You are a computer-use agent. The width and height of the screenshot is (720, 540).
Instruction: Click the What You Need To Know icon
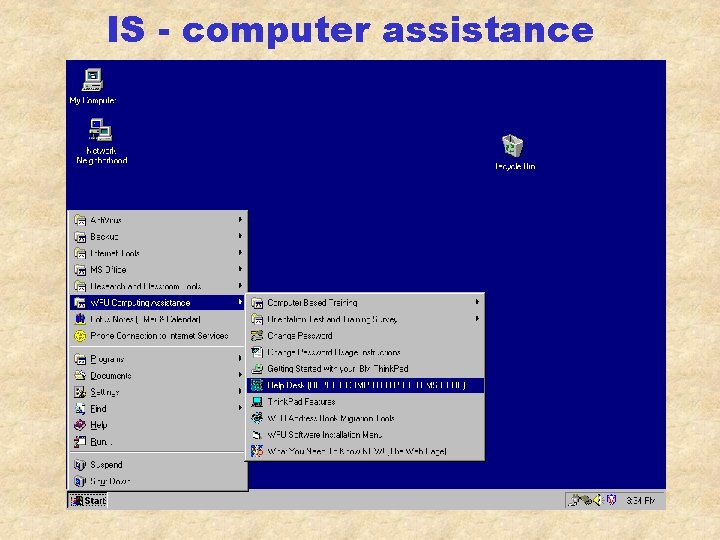(257, 451)
